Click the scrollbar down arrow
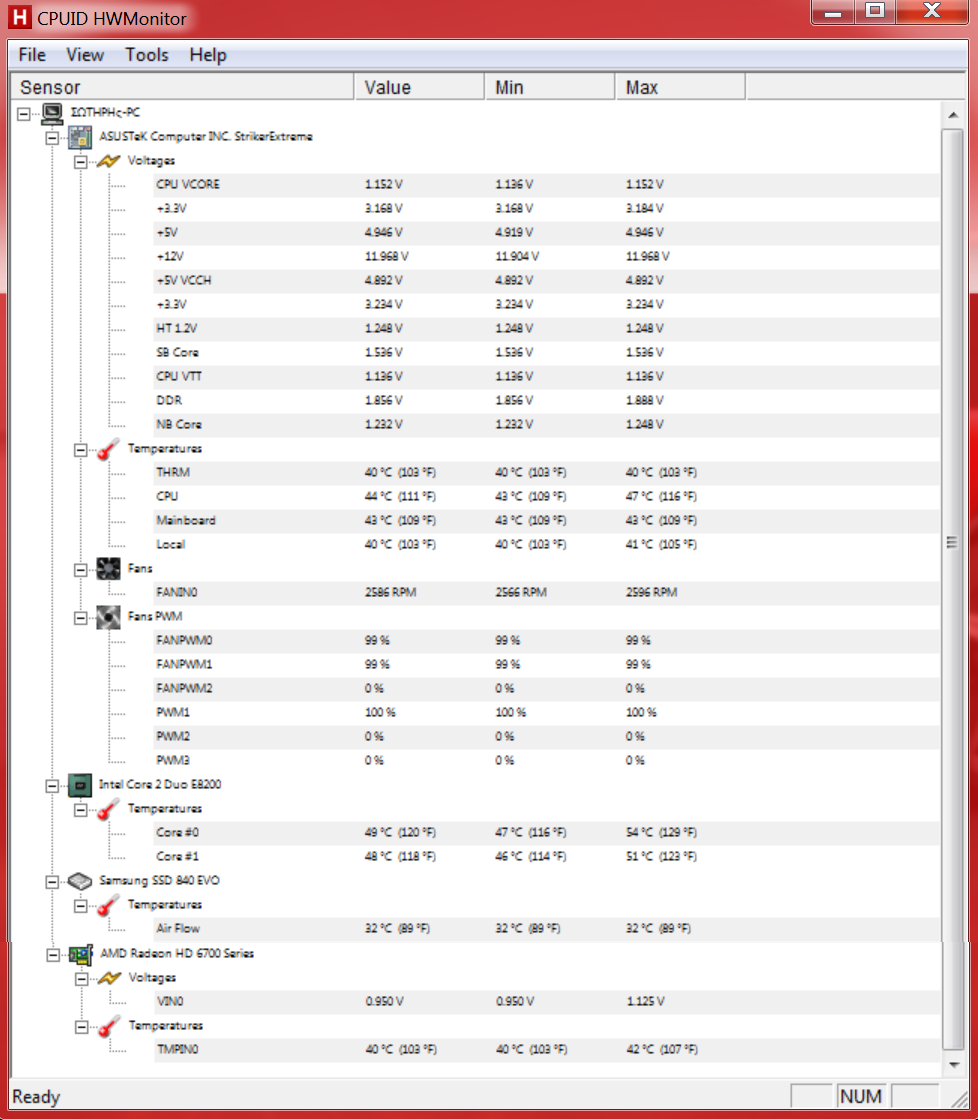The height and width of the screenshot is (1120, 978). 953,1064
